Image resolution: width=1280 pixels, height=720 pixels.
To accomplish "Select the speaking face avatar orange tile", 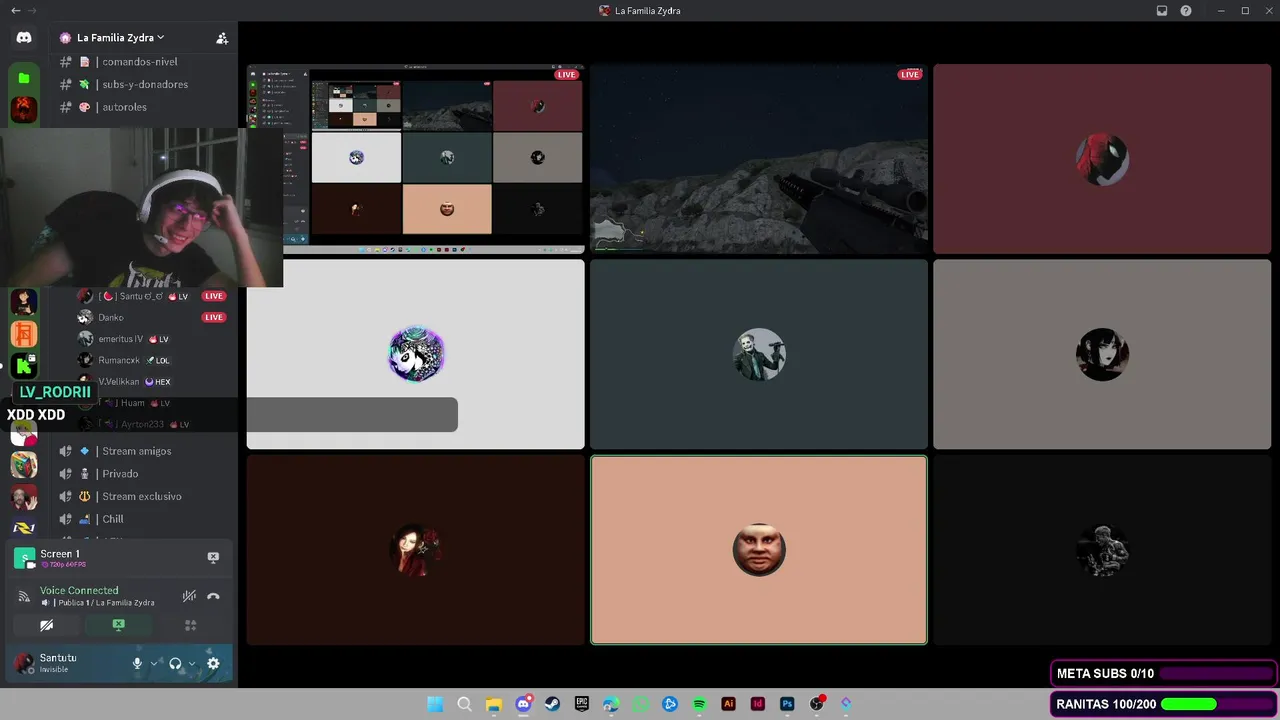I will coord(759,550).
